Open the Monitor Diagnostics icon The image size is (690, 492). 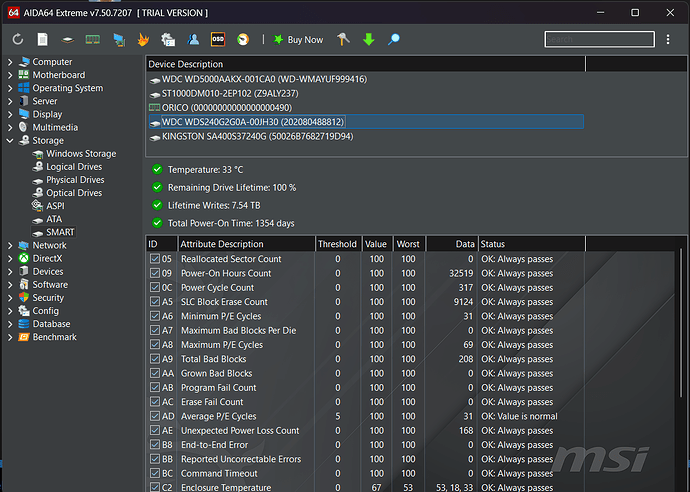119,40
